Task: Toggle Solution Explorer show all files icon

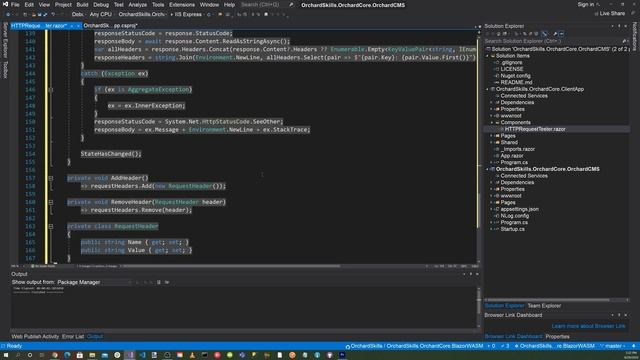Action: tap(544, 34)
